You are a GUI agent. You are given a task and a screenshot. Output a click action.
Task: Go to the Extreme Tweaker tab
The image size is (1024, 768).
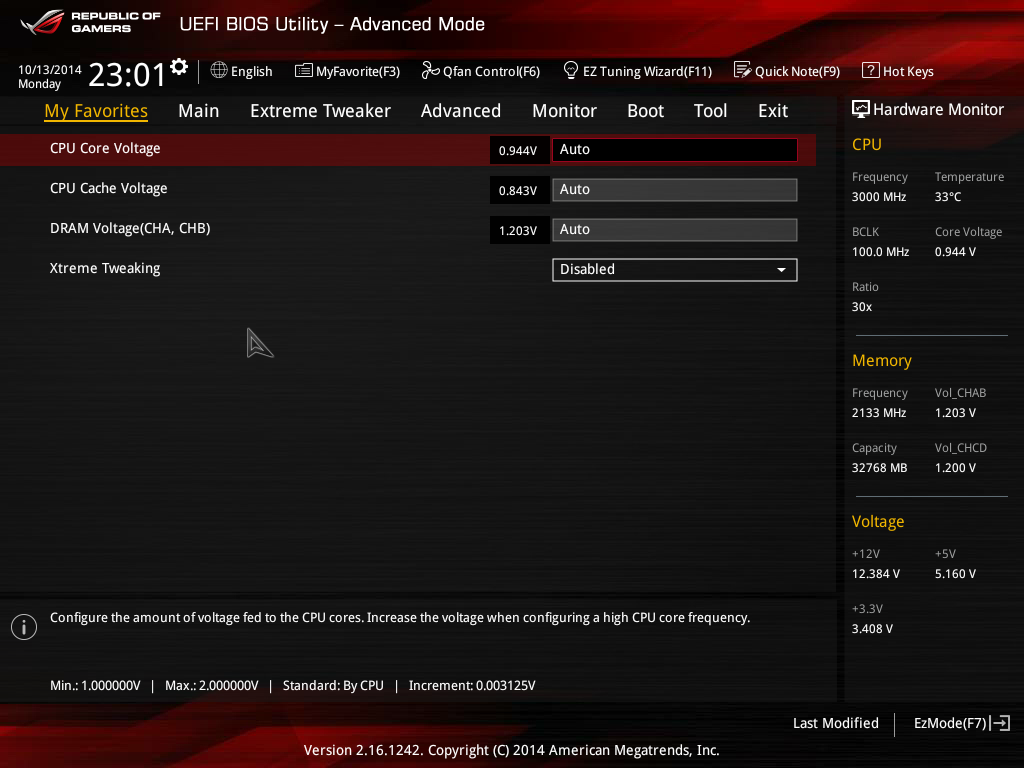[x=321, y=111]
